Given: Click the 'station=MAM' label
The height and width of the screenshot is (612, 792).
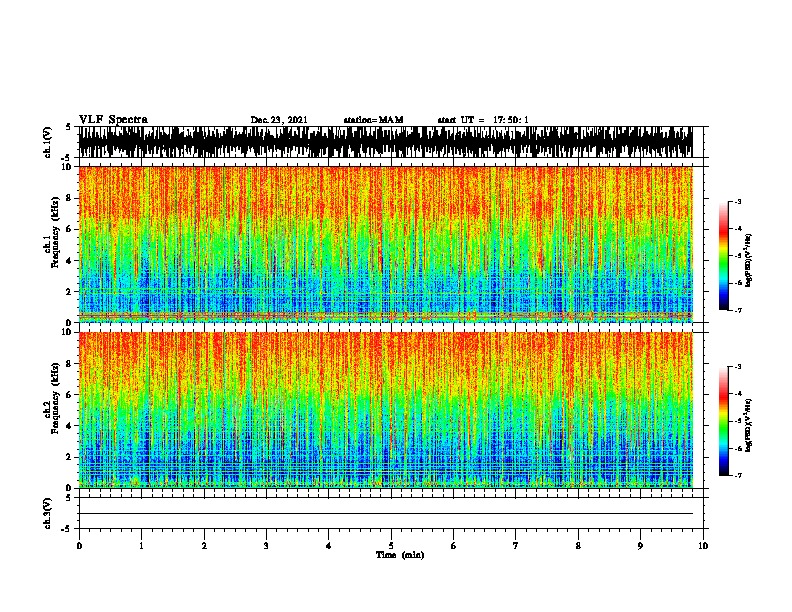Looking at the screenshot, I should click(373, 120).
